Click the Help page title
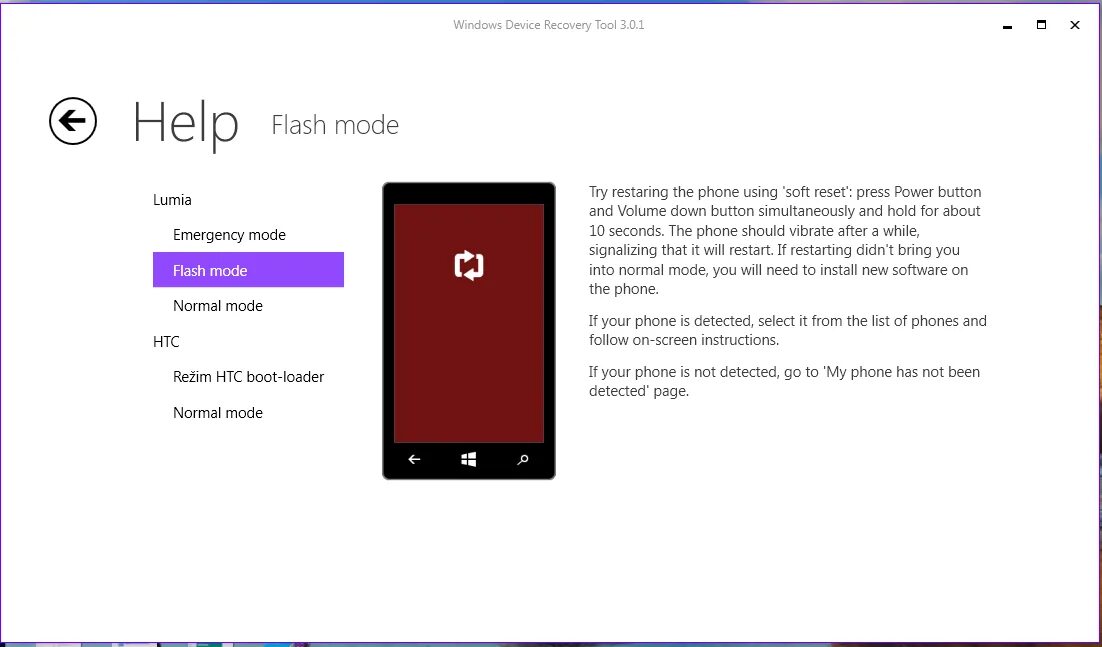The height and width of the screenshot is (647, 1102). point(186,124)
